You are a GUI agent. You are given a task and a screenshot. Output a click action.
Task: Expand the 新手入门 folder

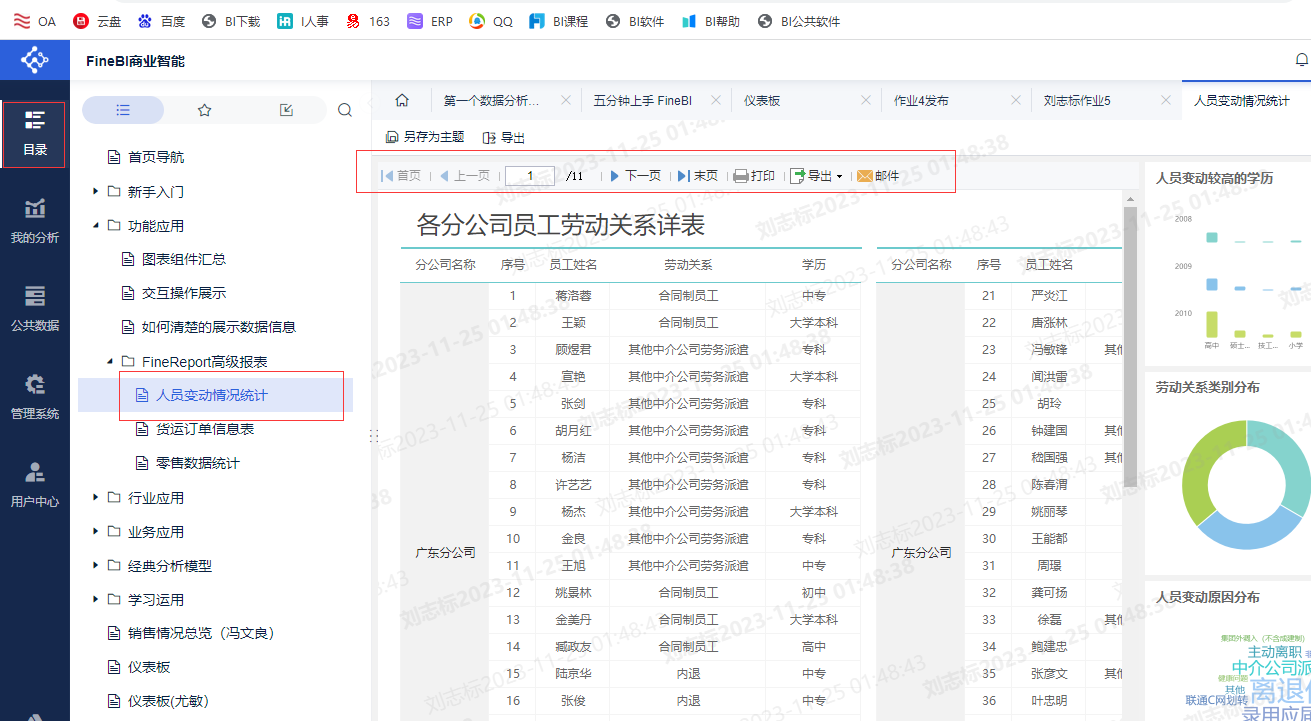95,191
